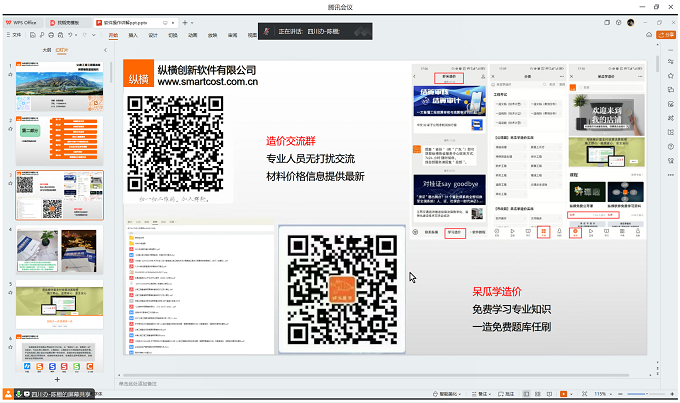Switch to 大纲 outline view tab
The image size is (680, 403).
pos(47,50)
